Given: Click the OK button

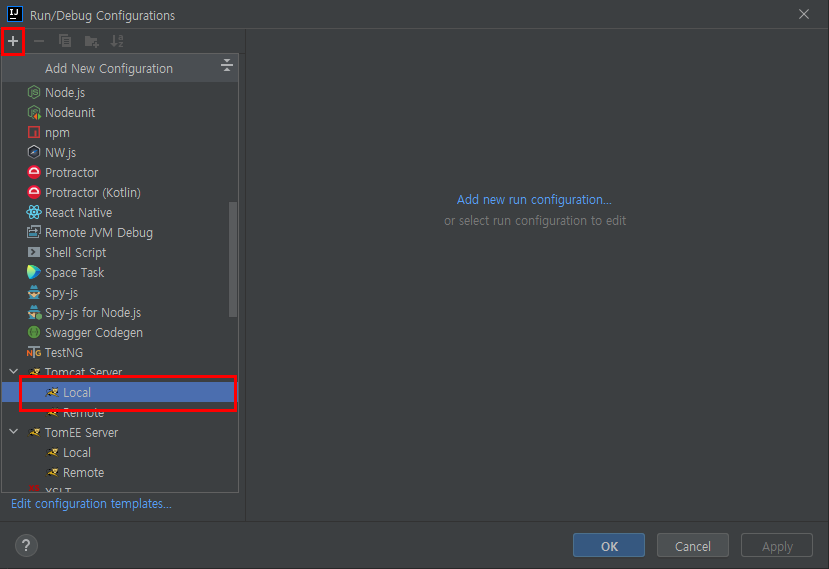Looking at the screenshot, I should [609, 545].
